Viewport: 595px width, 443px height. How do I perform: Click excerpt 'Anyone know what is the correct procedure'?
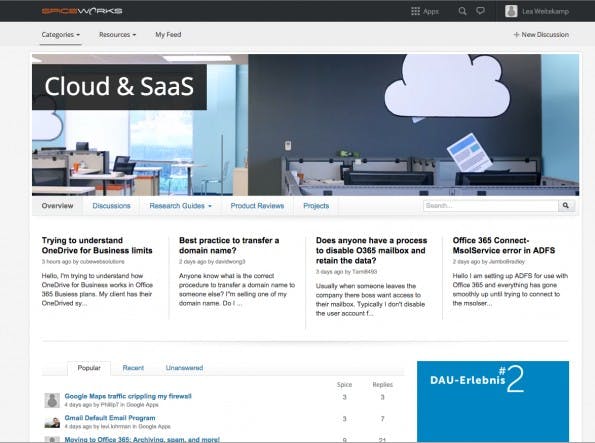click(237, 289)
